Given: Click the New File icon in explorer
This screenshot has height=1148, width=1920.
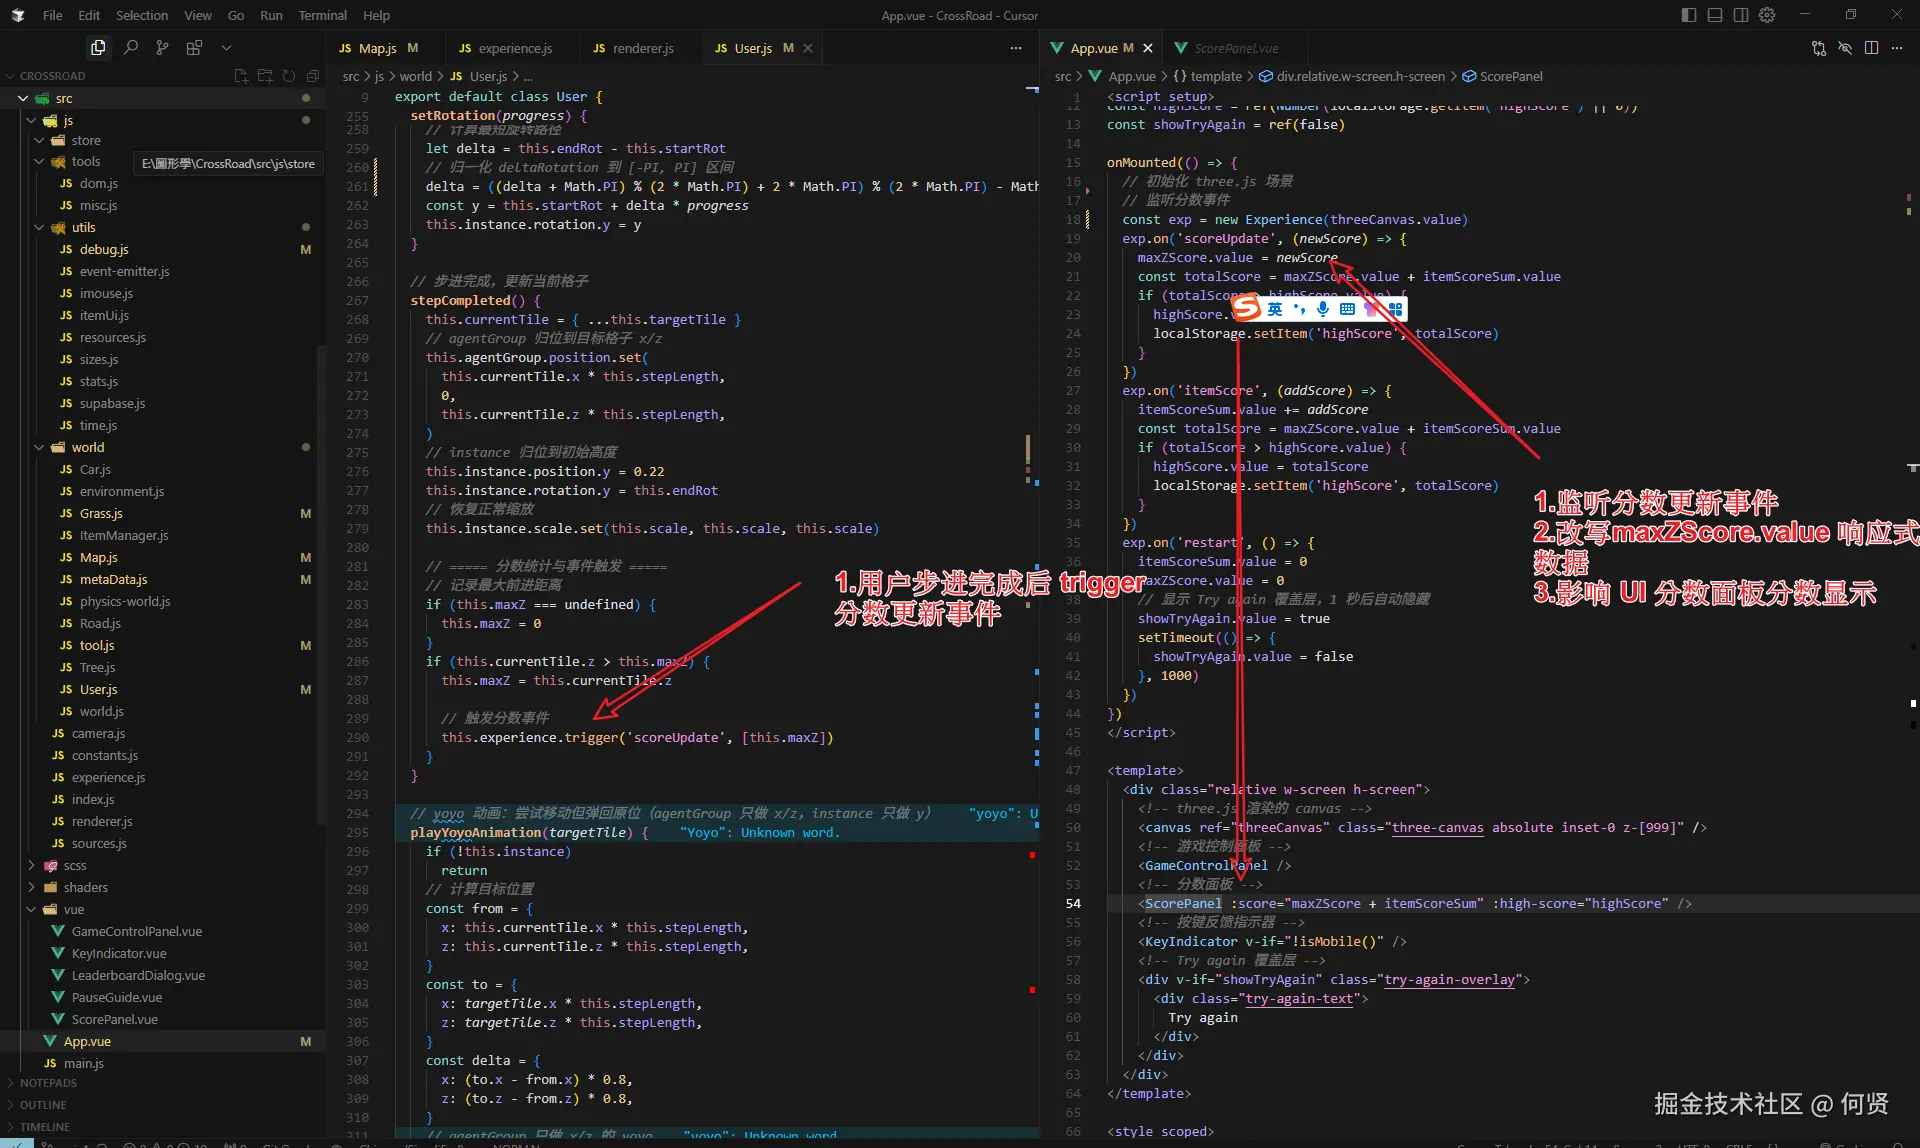Looking at the screenshot, I should click(x=241, y=76).
